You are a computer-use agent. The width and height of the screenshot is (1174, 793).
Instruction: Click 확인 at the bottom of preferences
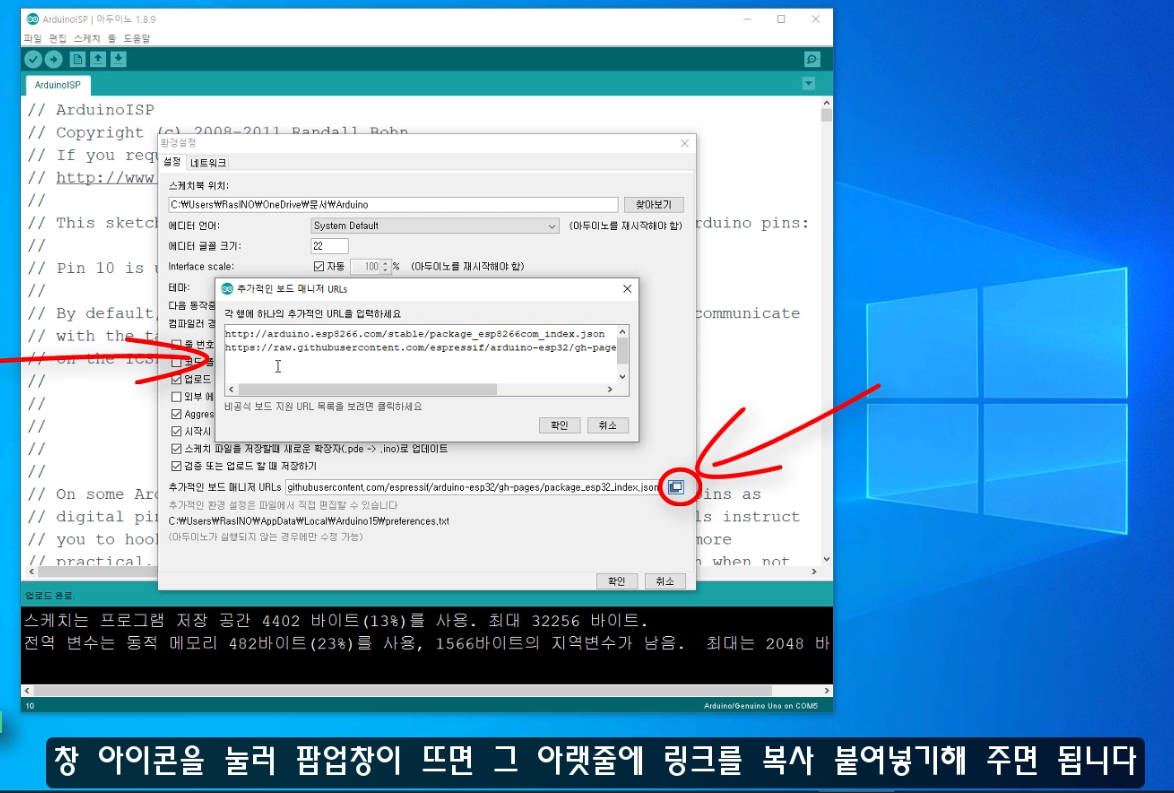(x=617, y=581)
